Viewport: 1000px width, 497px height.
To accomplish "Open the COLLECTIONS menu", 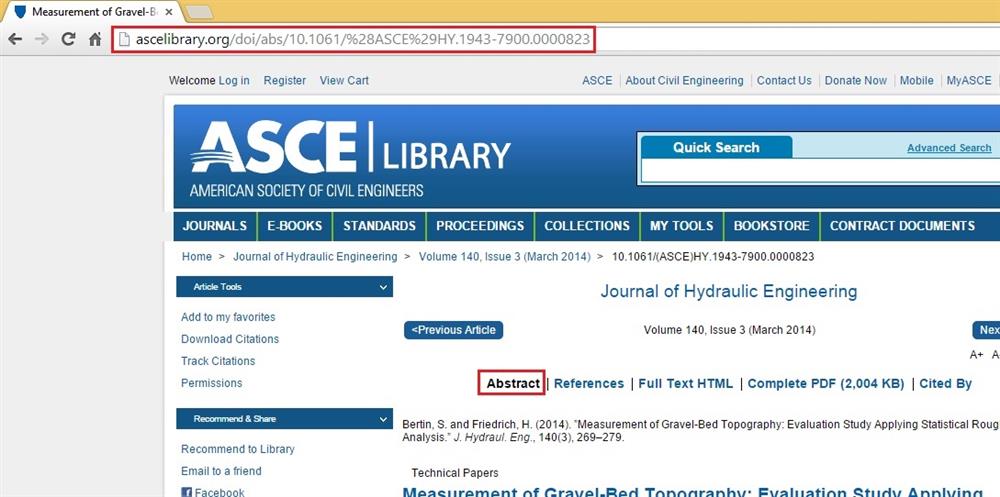I will [587, 226].
